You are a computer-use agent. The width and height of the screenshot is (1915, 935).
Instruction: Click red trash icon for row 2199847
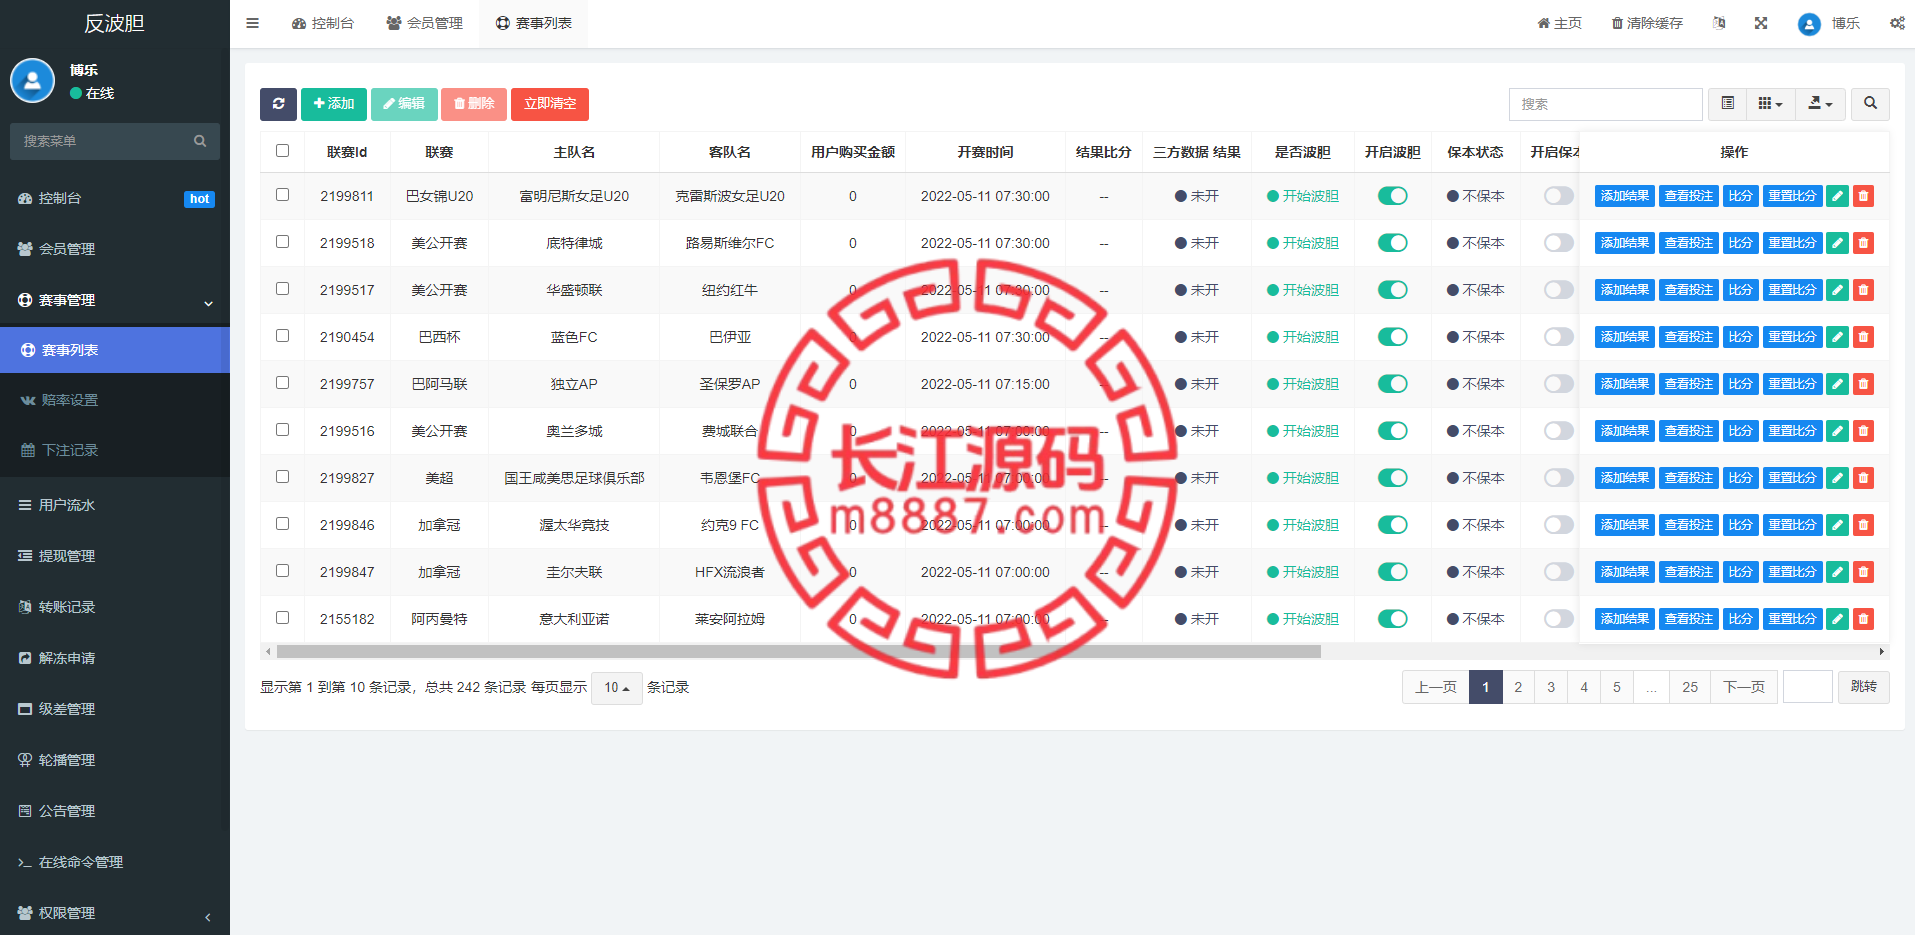click(x=1863, y=572)
